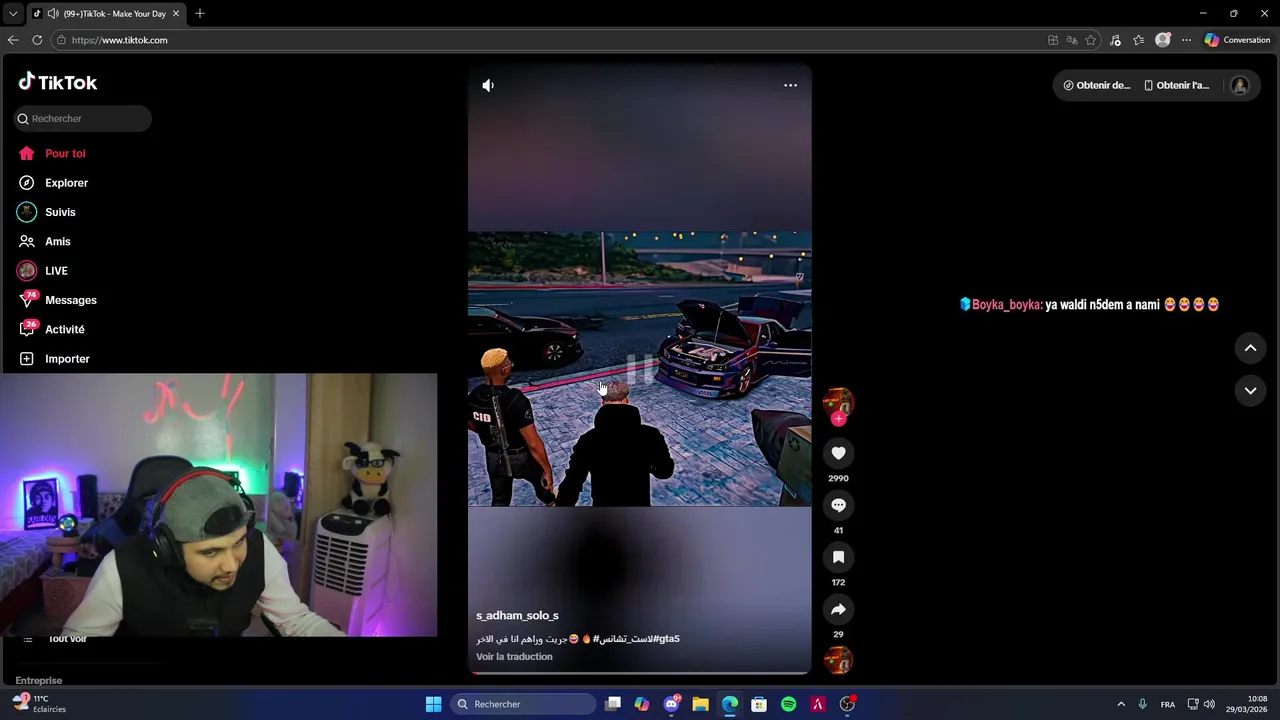This screenshot has width=1280, height=720.
Task: Open Activité notifications
Action: (64, 329)
